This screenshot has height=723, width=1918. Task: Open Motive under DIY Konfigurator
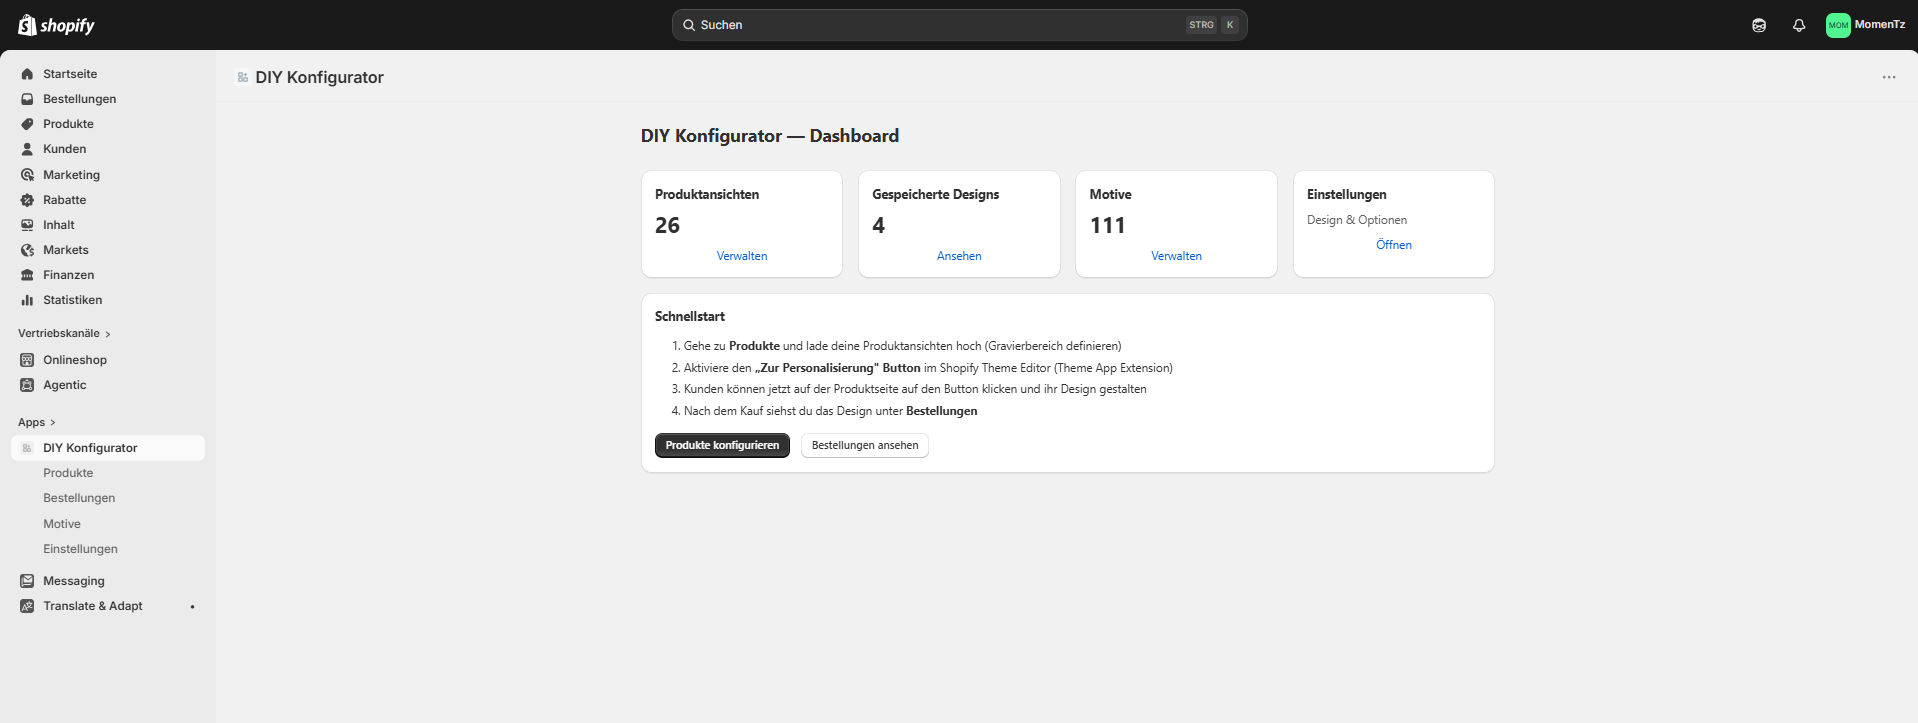coord(62,524)
